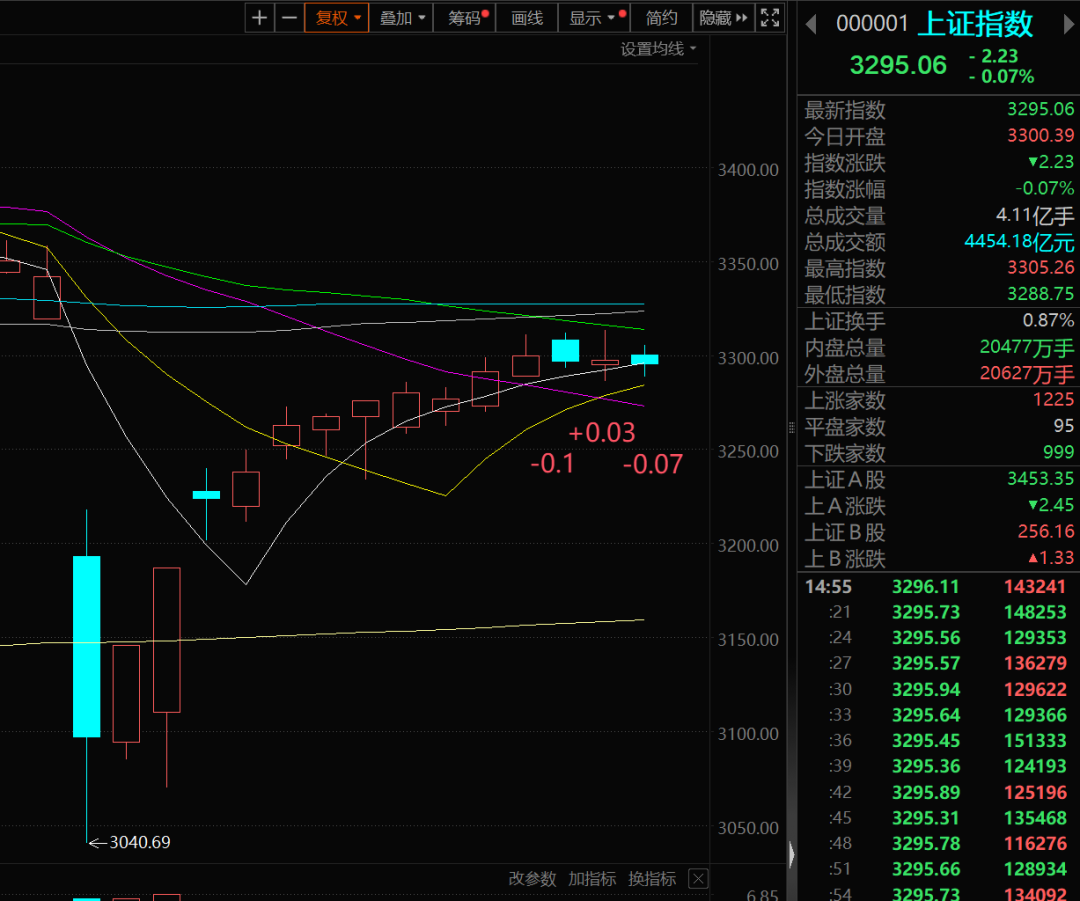Screen dimensions: 1080x901
Task: Toggle 简约 simplified view mode
Action: [661, 17]
